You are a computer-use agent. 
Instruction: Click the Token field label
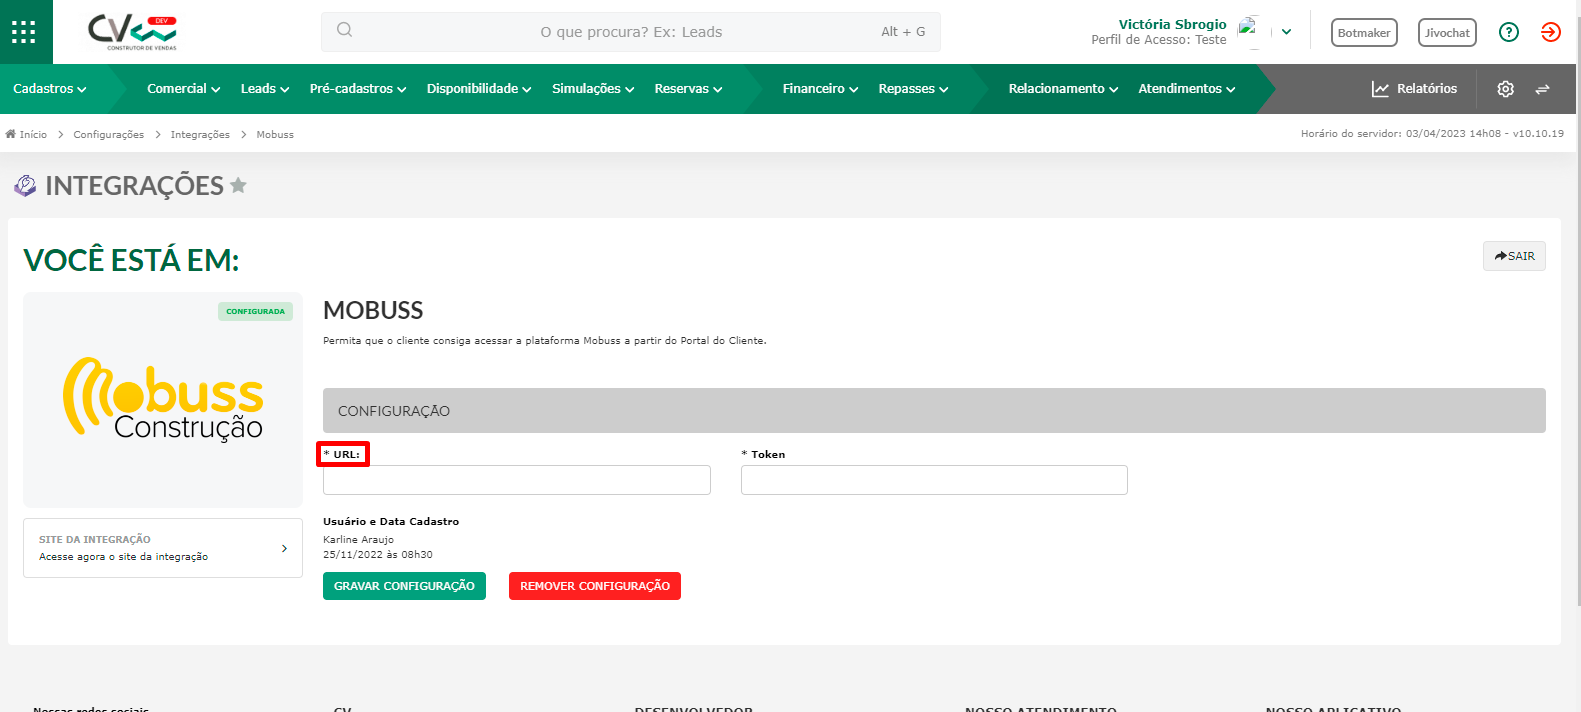tap(763, 454)
